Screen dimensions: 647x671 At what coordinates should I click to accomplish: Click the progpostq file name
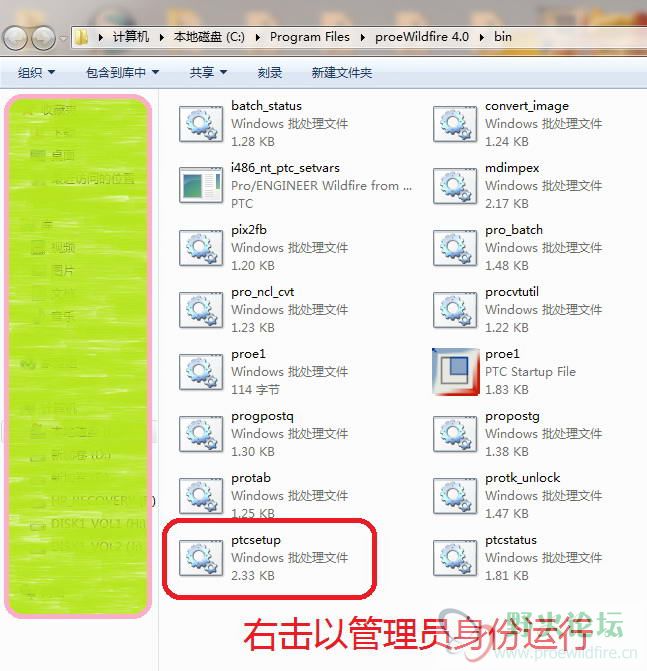[262, 416]
